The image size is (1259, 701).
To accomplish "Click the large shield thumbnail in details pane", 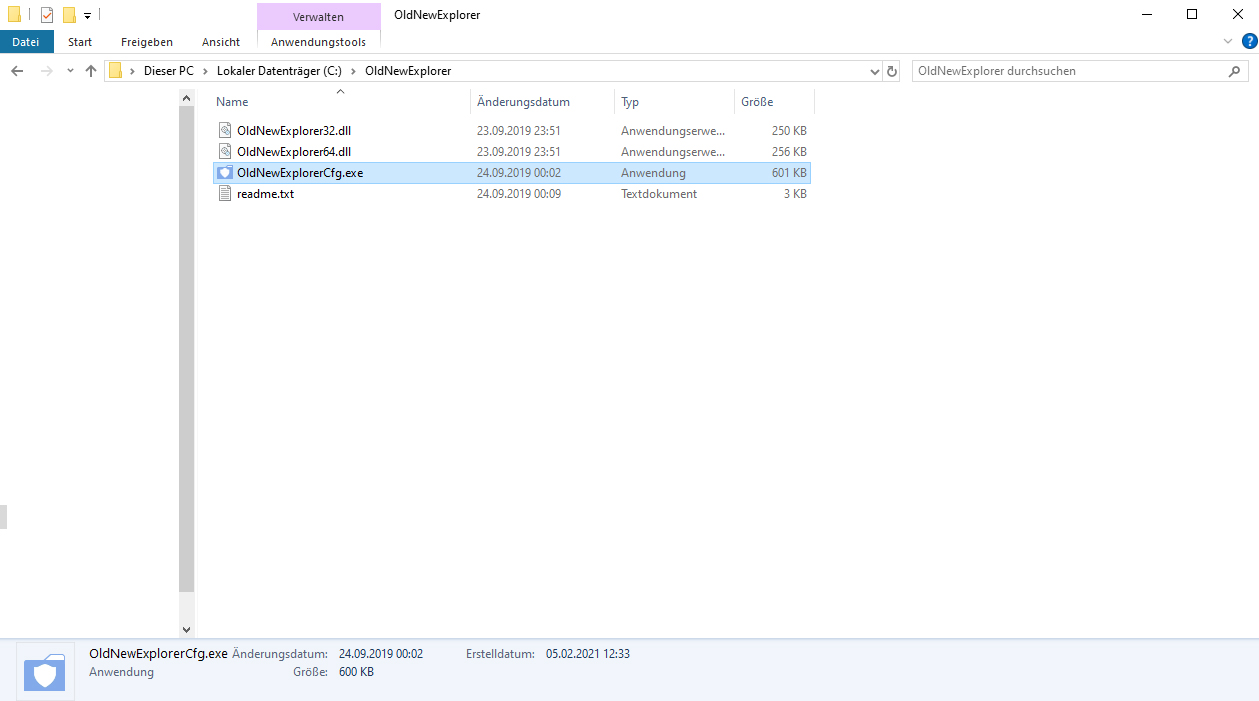I will (45, 672).
